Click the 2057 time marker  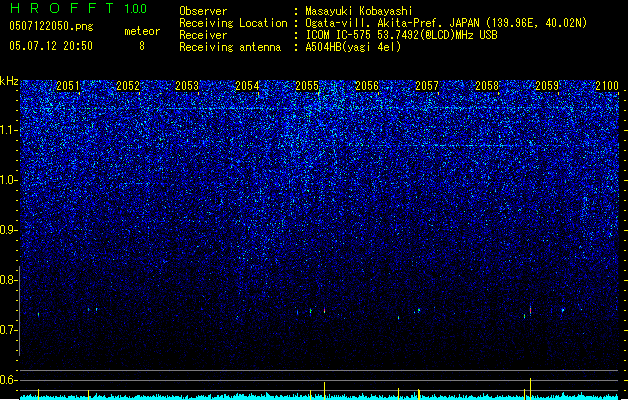pos(427,86)
